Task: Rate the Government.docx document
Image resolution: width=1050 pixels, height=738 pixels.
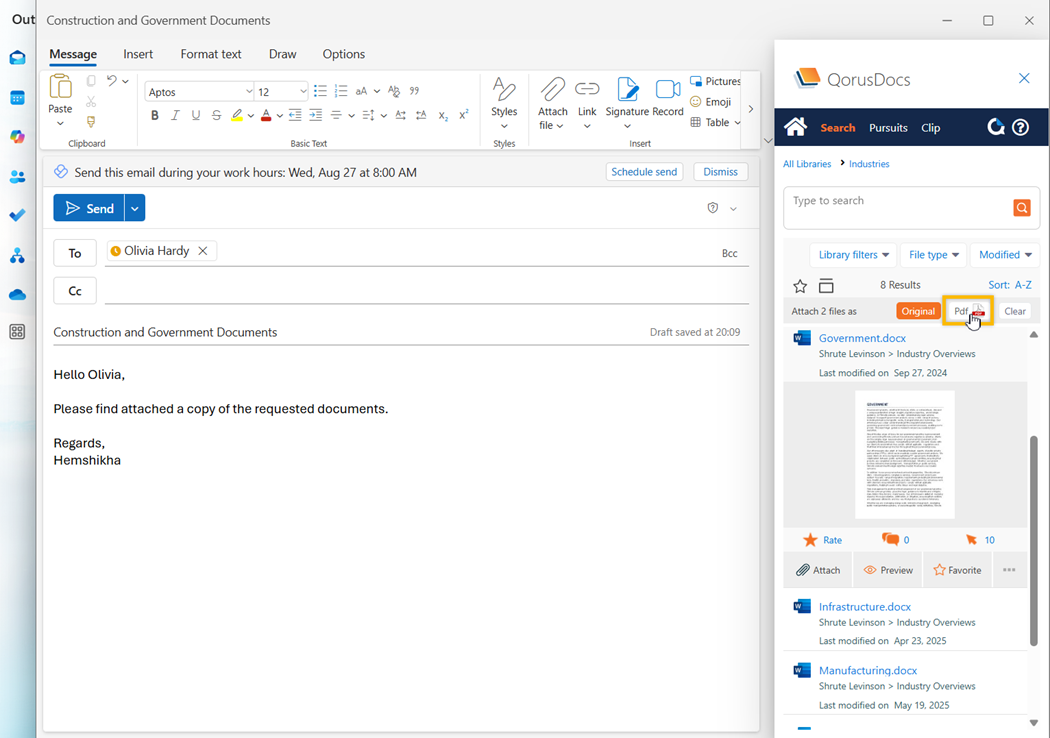Action: click(x=822, y=540)
